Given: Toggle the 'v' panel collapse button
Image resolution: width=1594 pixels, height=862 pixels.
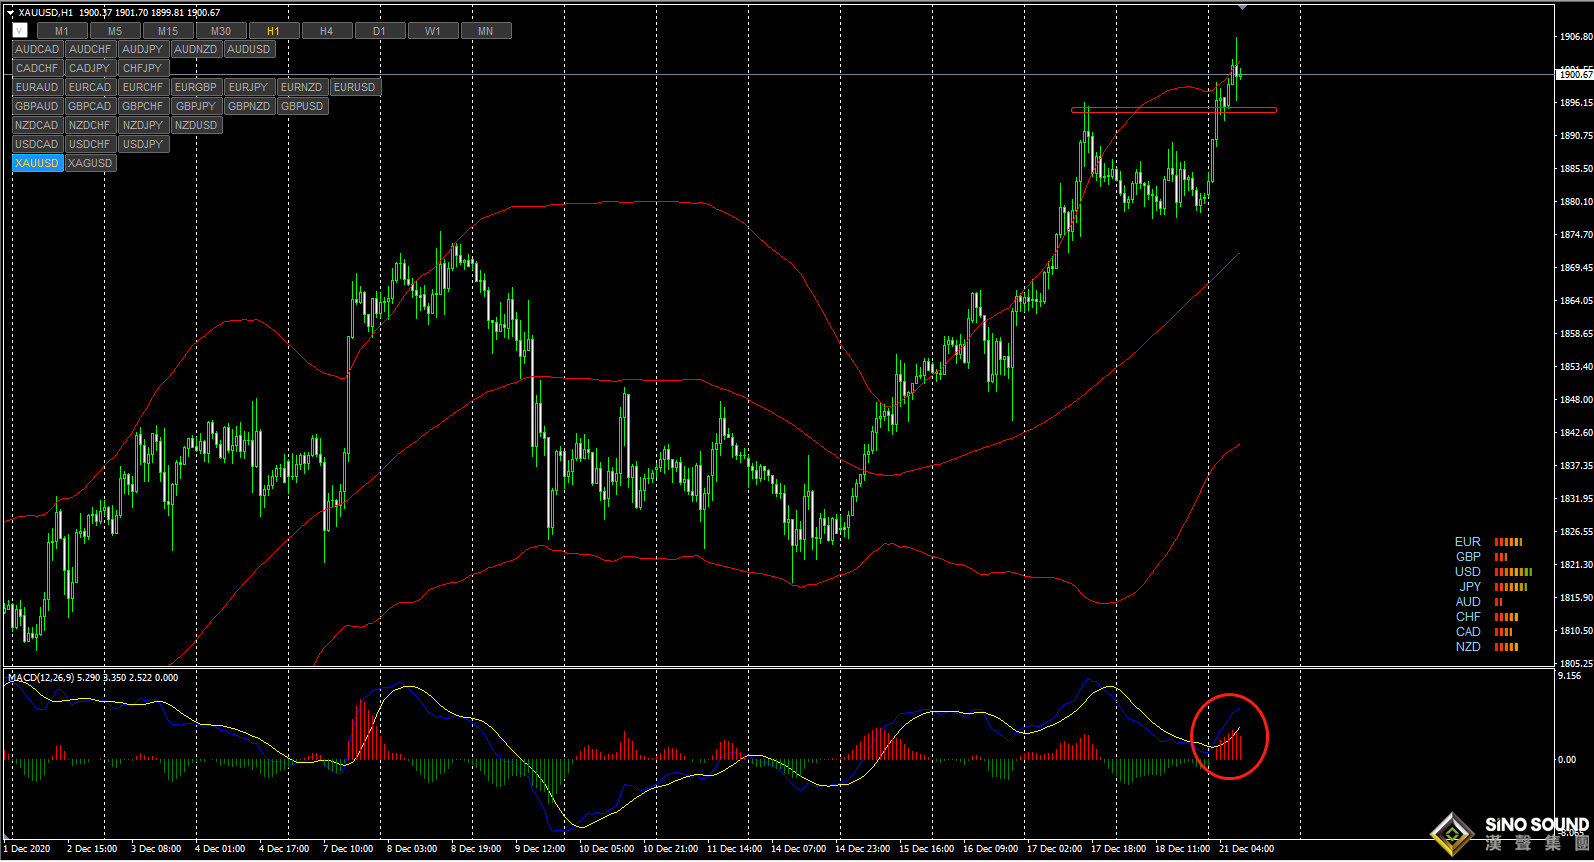Looking at the screenshot, I should point(20,31).
